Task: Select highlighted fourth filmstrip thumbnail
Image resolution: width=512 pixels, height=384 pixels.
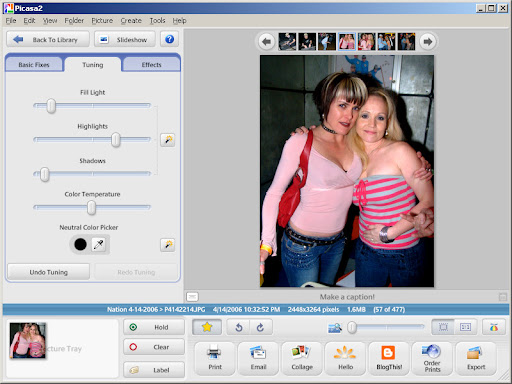Action: pos(347,42)
